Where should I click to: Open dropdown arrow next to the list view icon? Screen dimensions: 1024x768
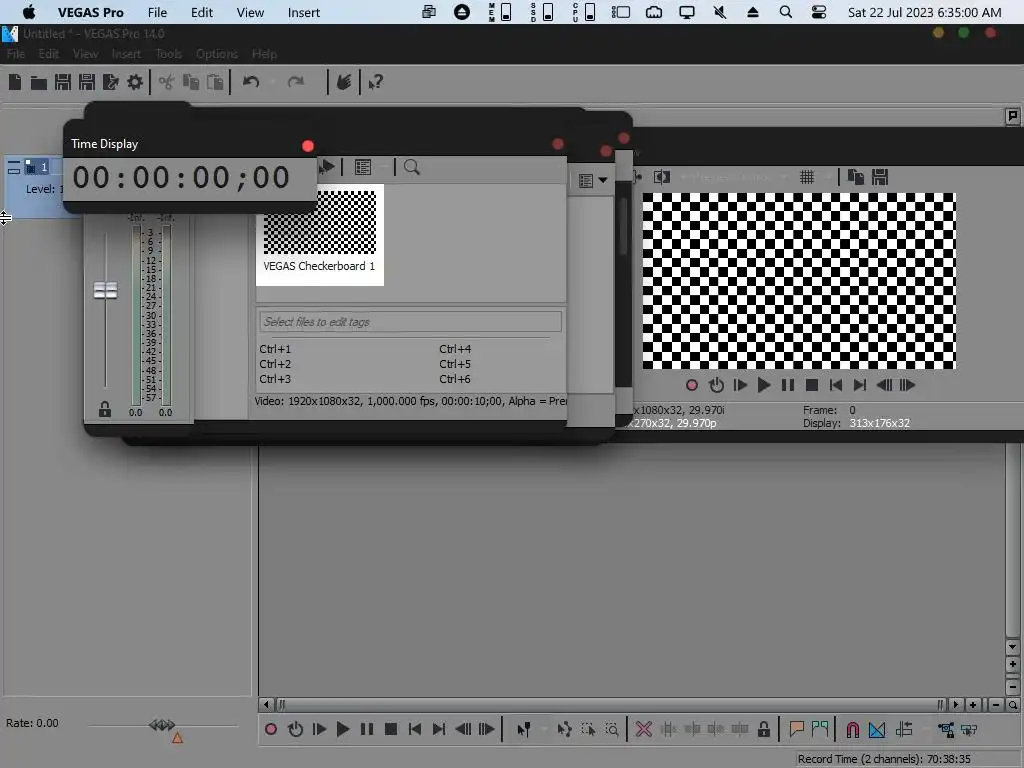[602, 180]
